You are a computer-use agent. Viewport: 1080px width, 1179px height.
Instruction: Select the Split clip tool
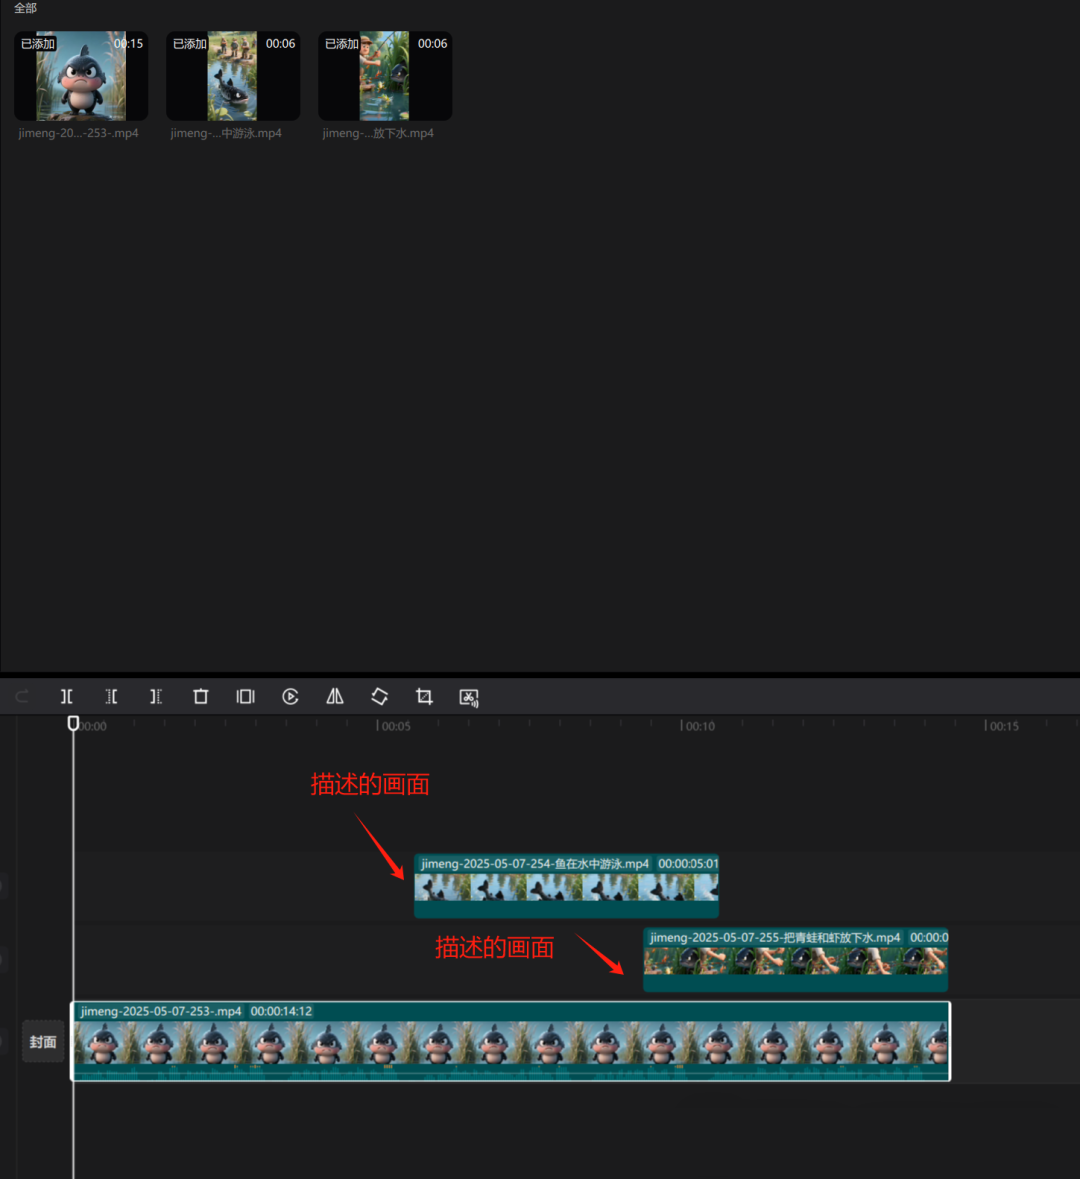tap(67, 696)
